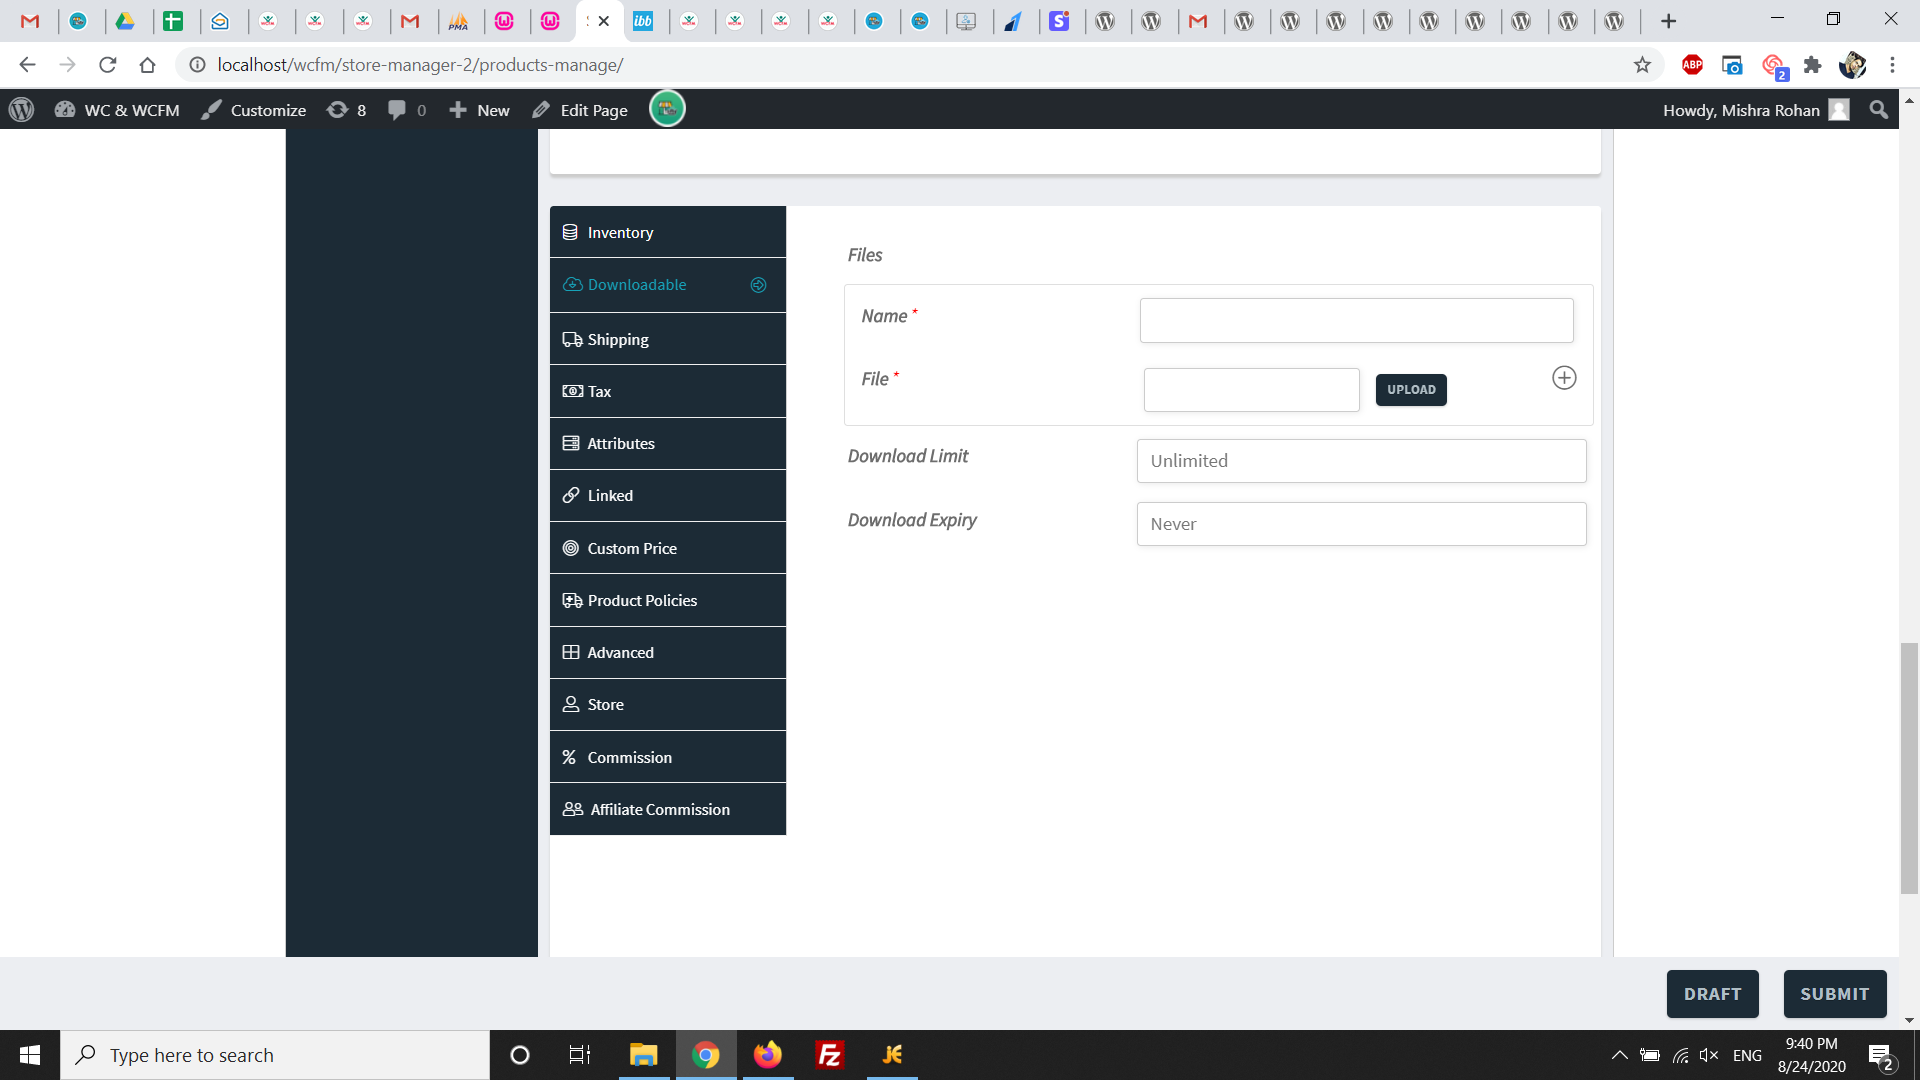Open the Windows Start menu

(x=30, y=1055)
